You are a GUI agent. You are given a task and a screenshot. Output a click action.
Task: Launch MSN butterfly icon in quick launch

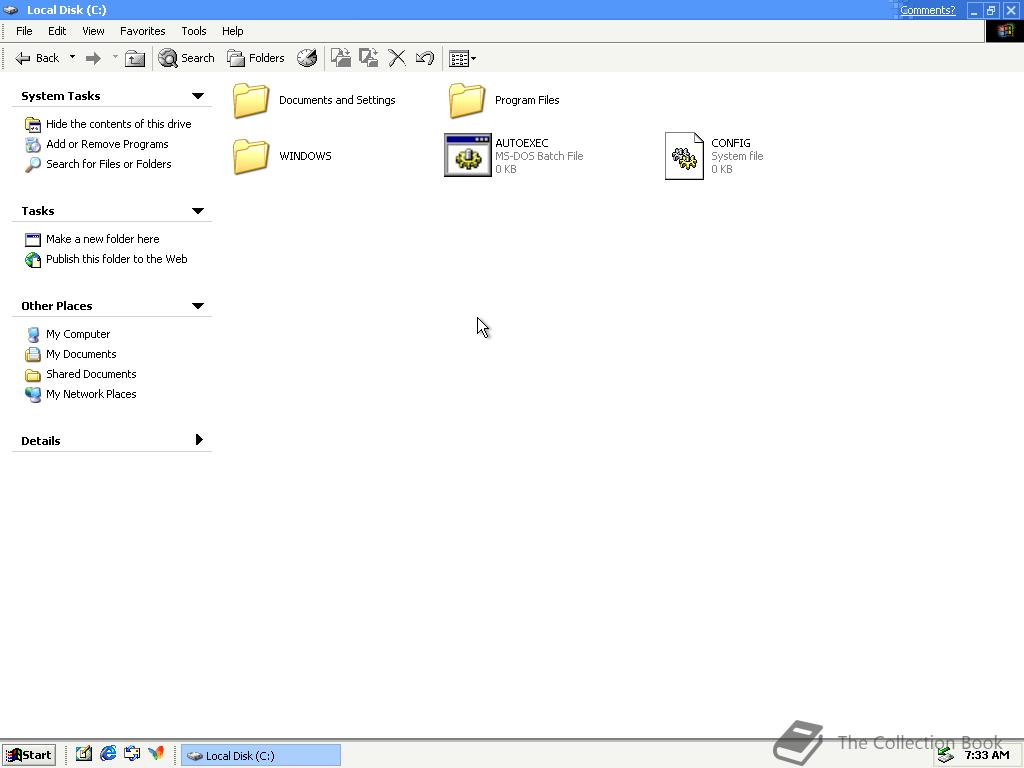tap(156, 754)
